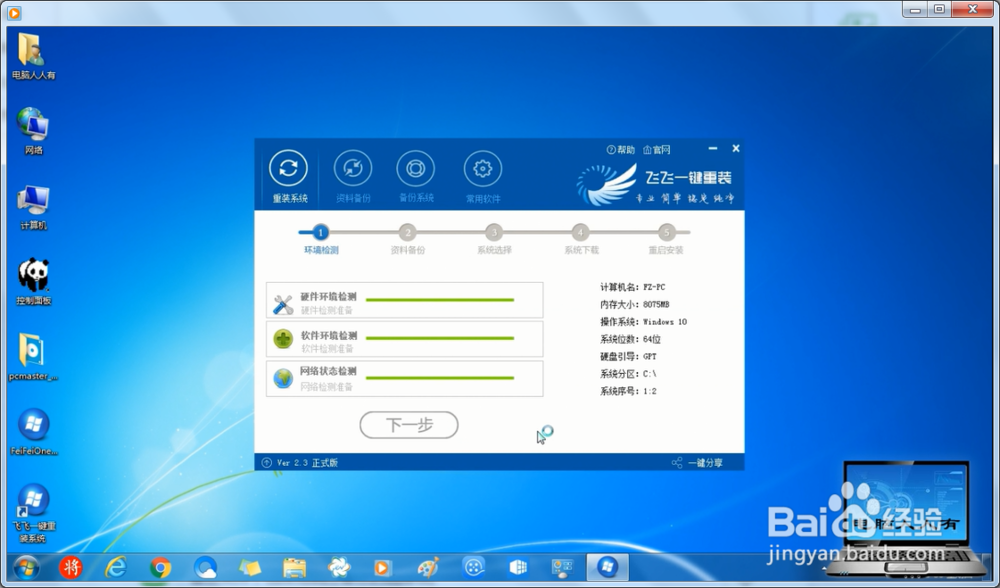Click the 计算机名: FZ-PC text
Viewport: 1000px width, 588px height.
point(633,287)
